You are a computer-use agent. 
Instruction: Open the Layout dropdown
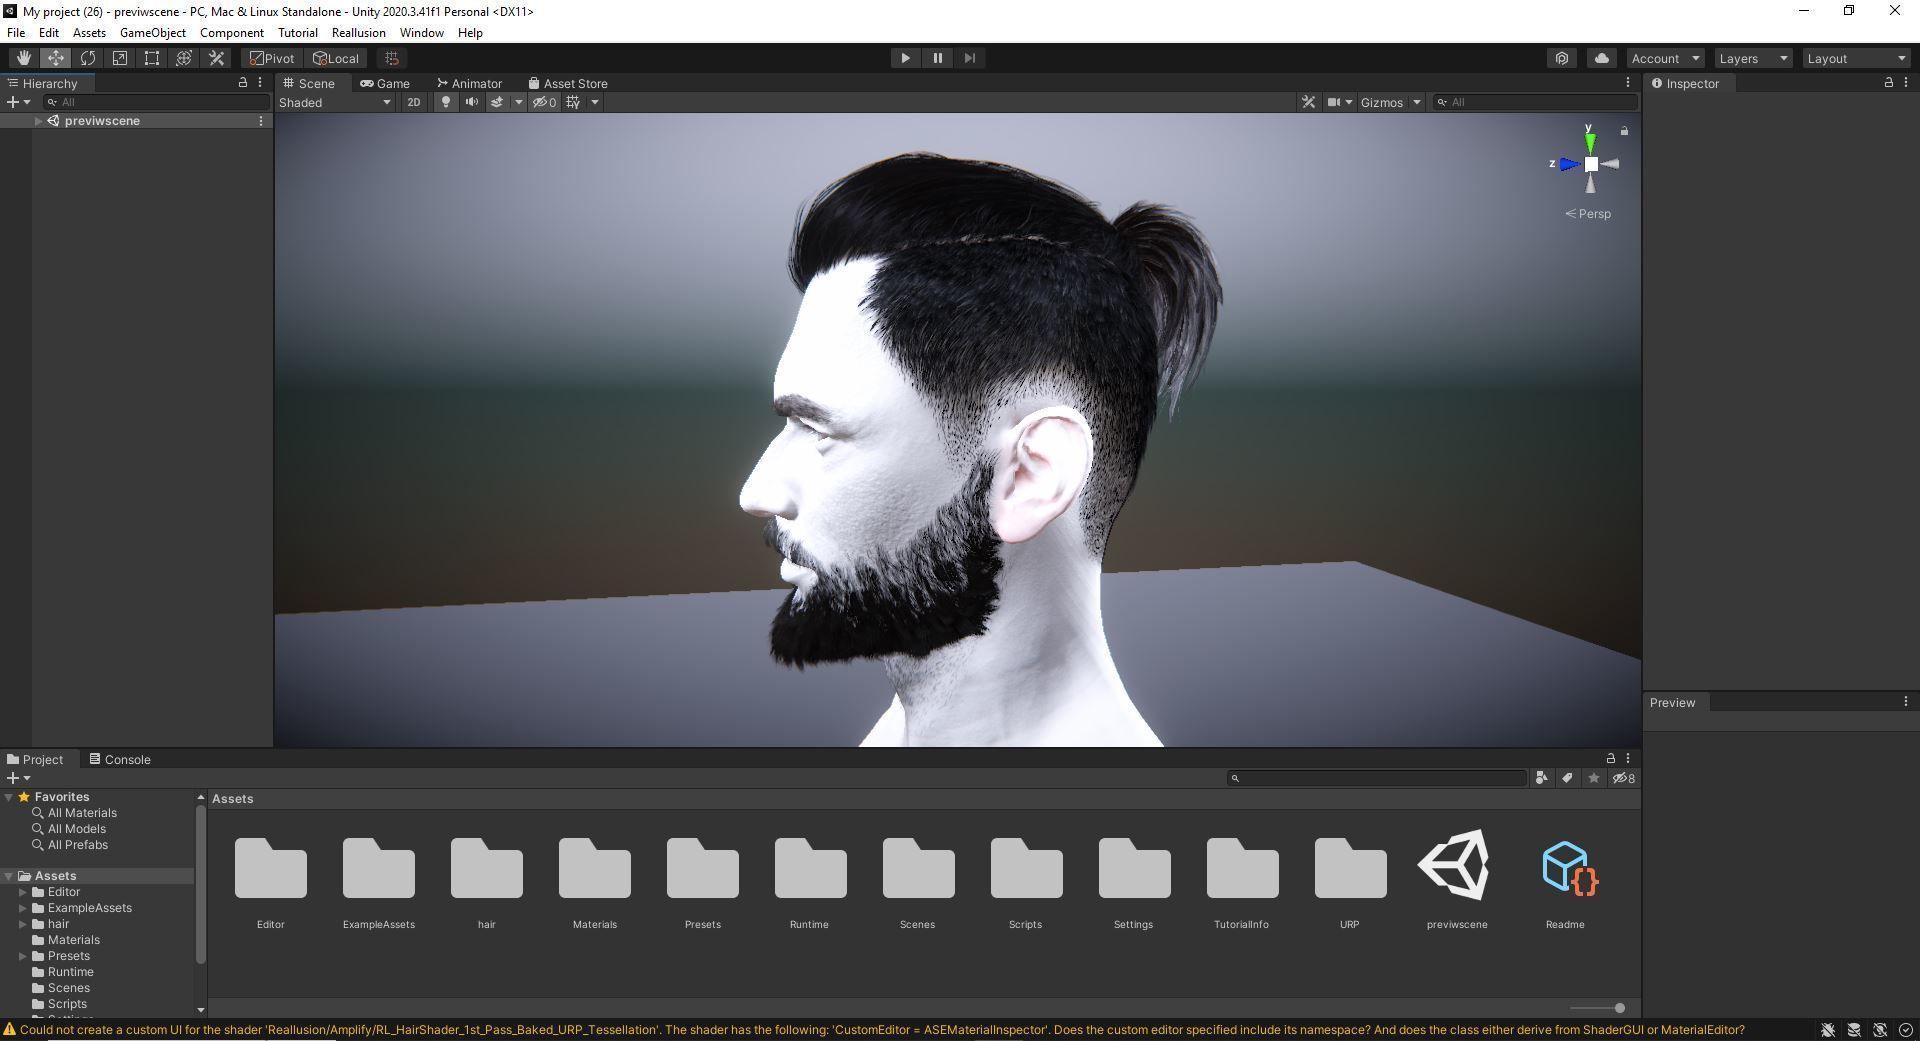coord(1857,58)
